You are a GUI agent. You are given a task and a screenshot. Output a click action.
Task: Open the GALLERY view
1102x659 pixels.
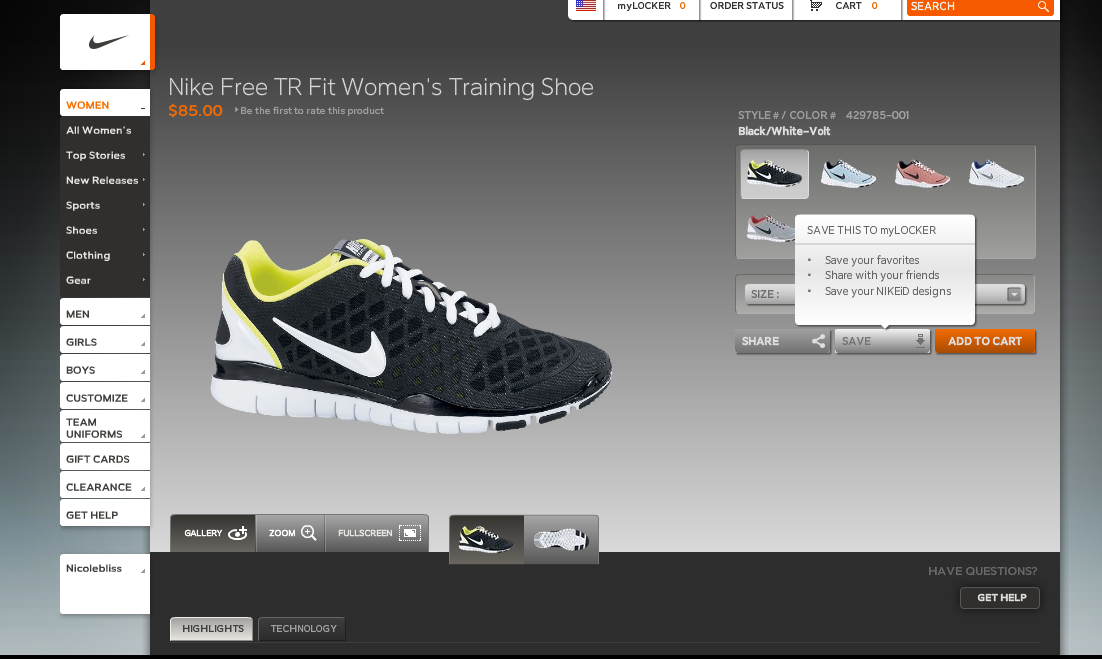click(x=213, y=533)
